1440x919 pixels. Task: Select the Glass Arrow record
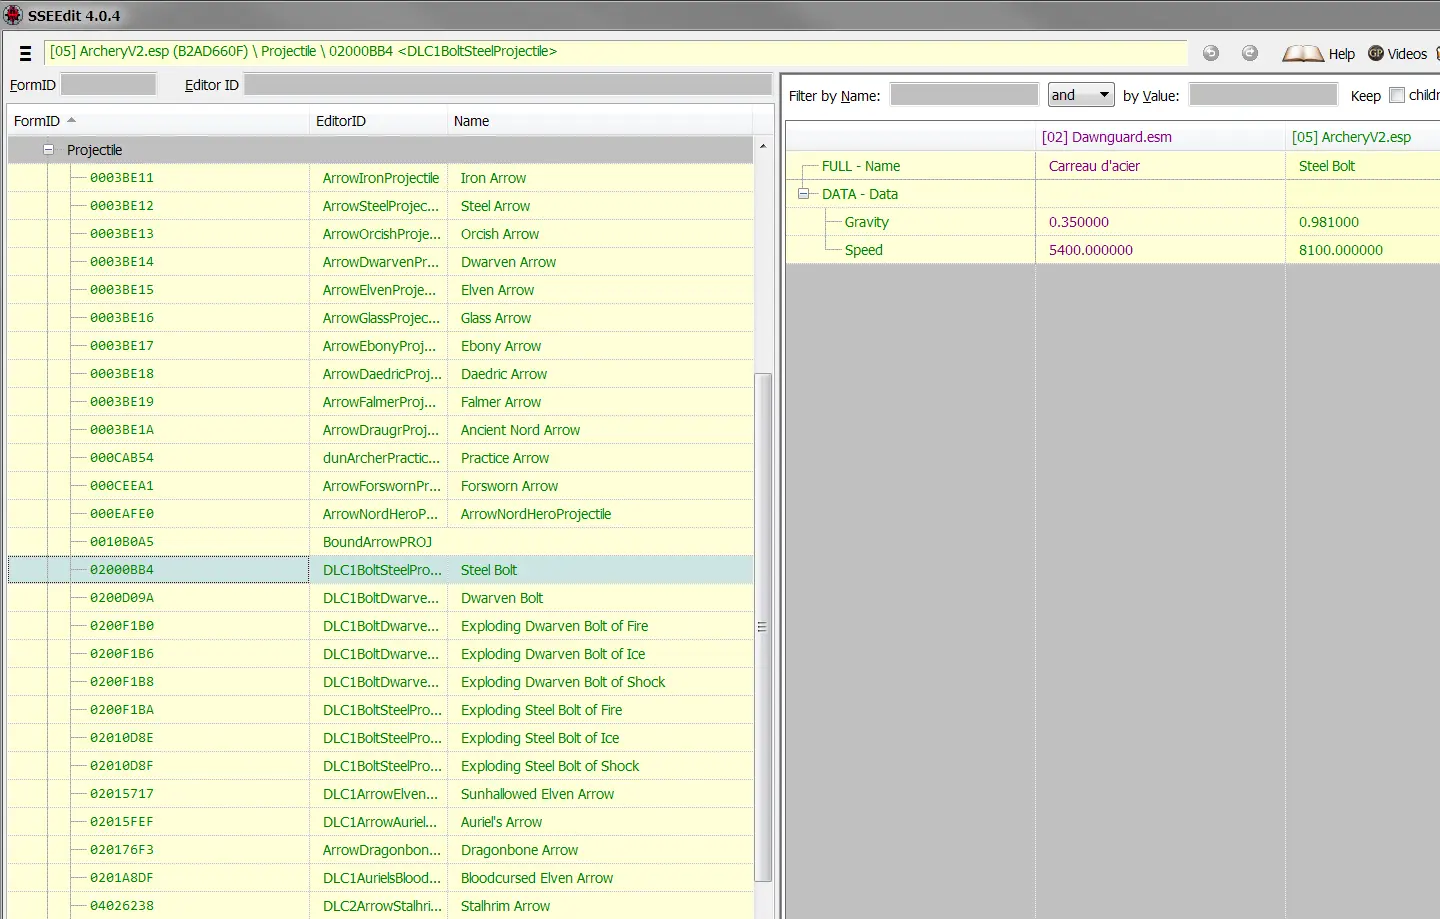coord(380,318)
